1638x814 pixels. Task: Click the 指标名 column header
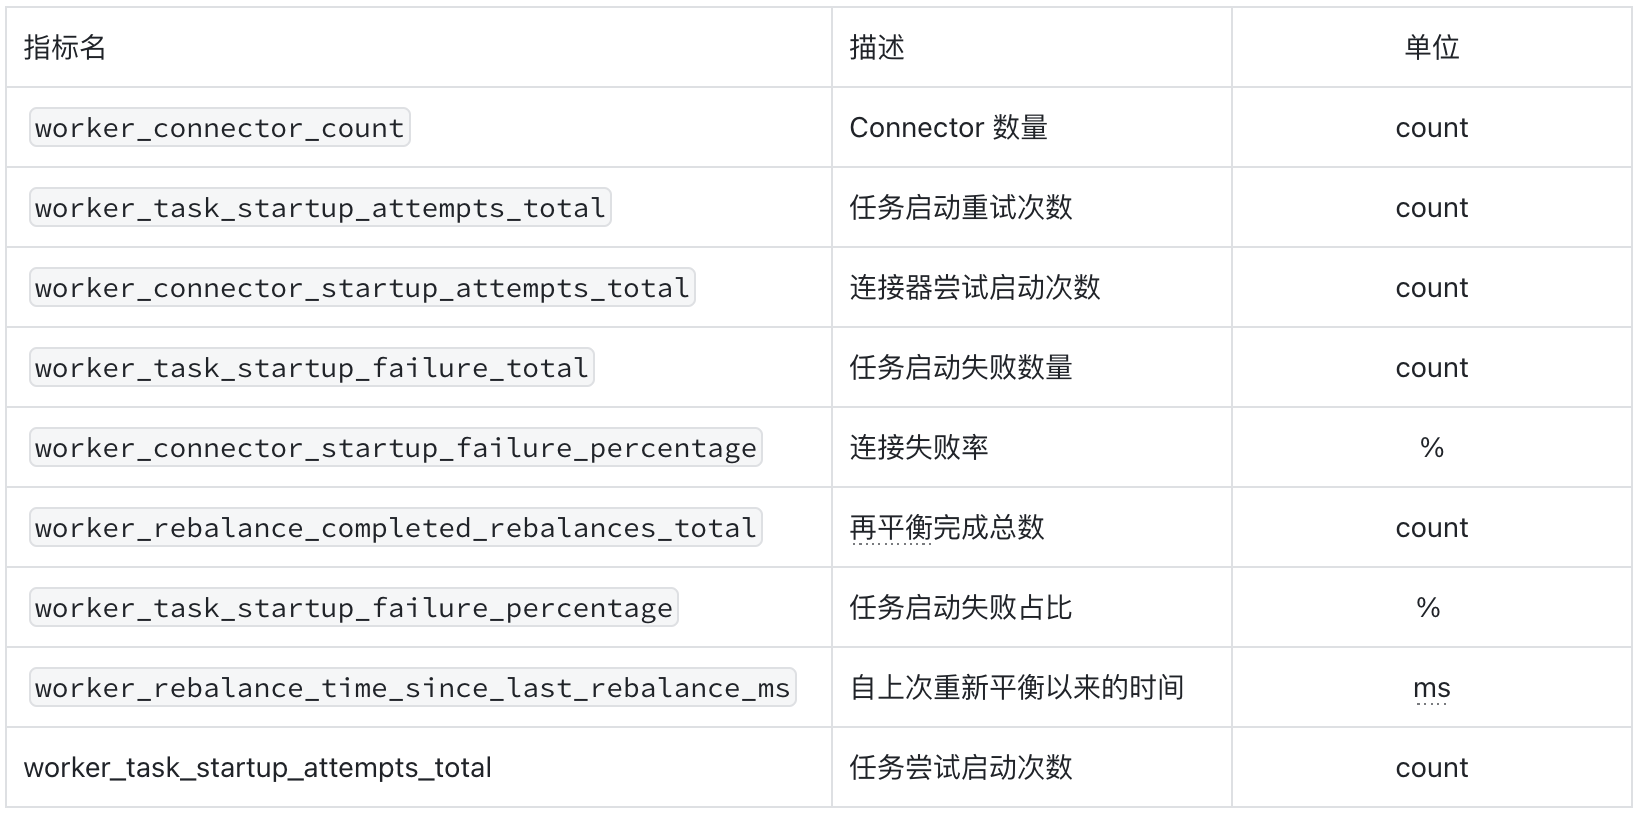pos(65,47)
